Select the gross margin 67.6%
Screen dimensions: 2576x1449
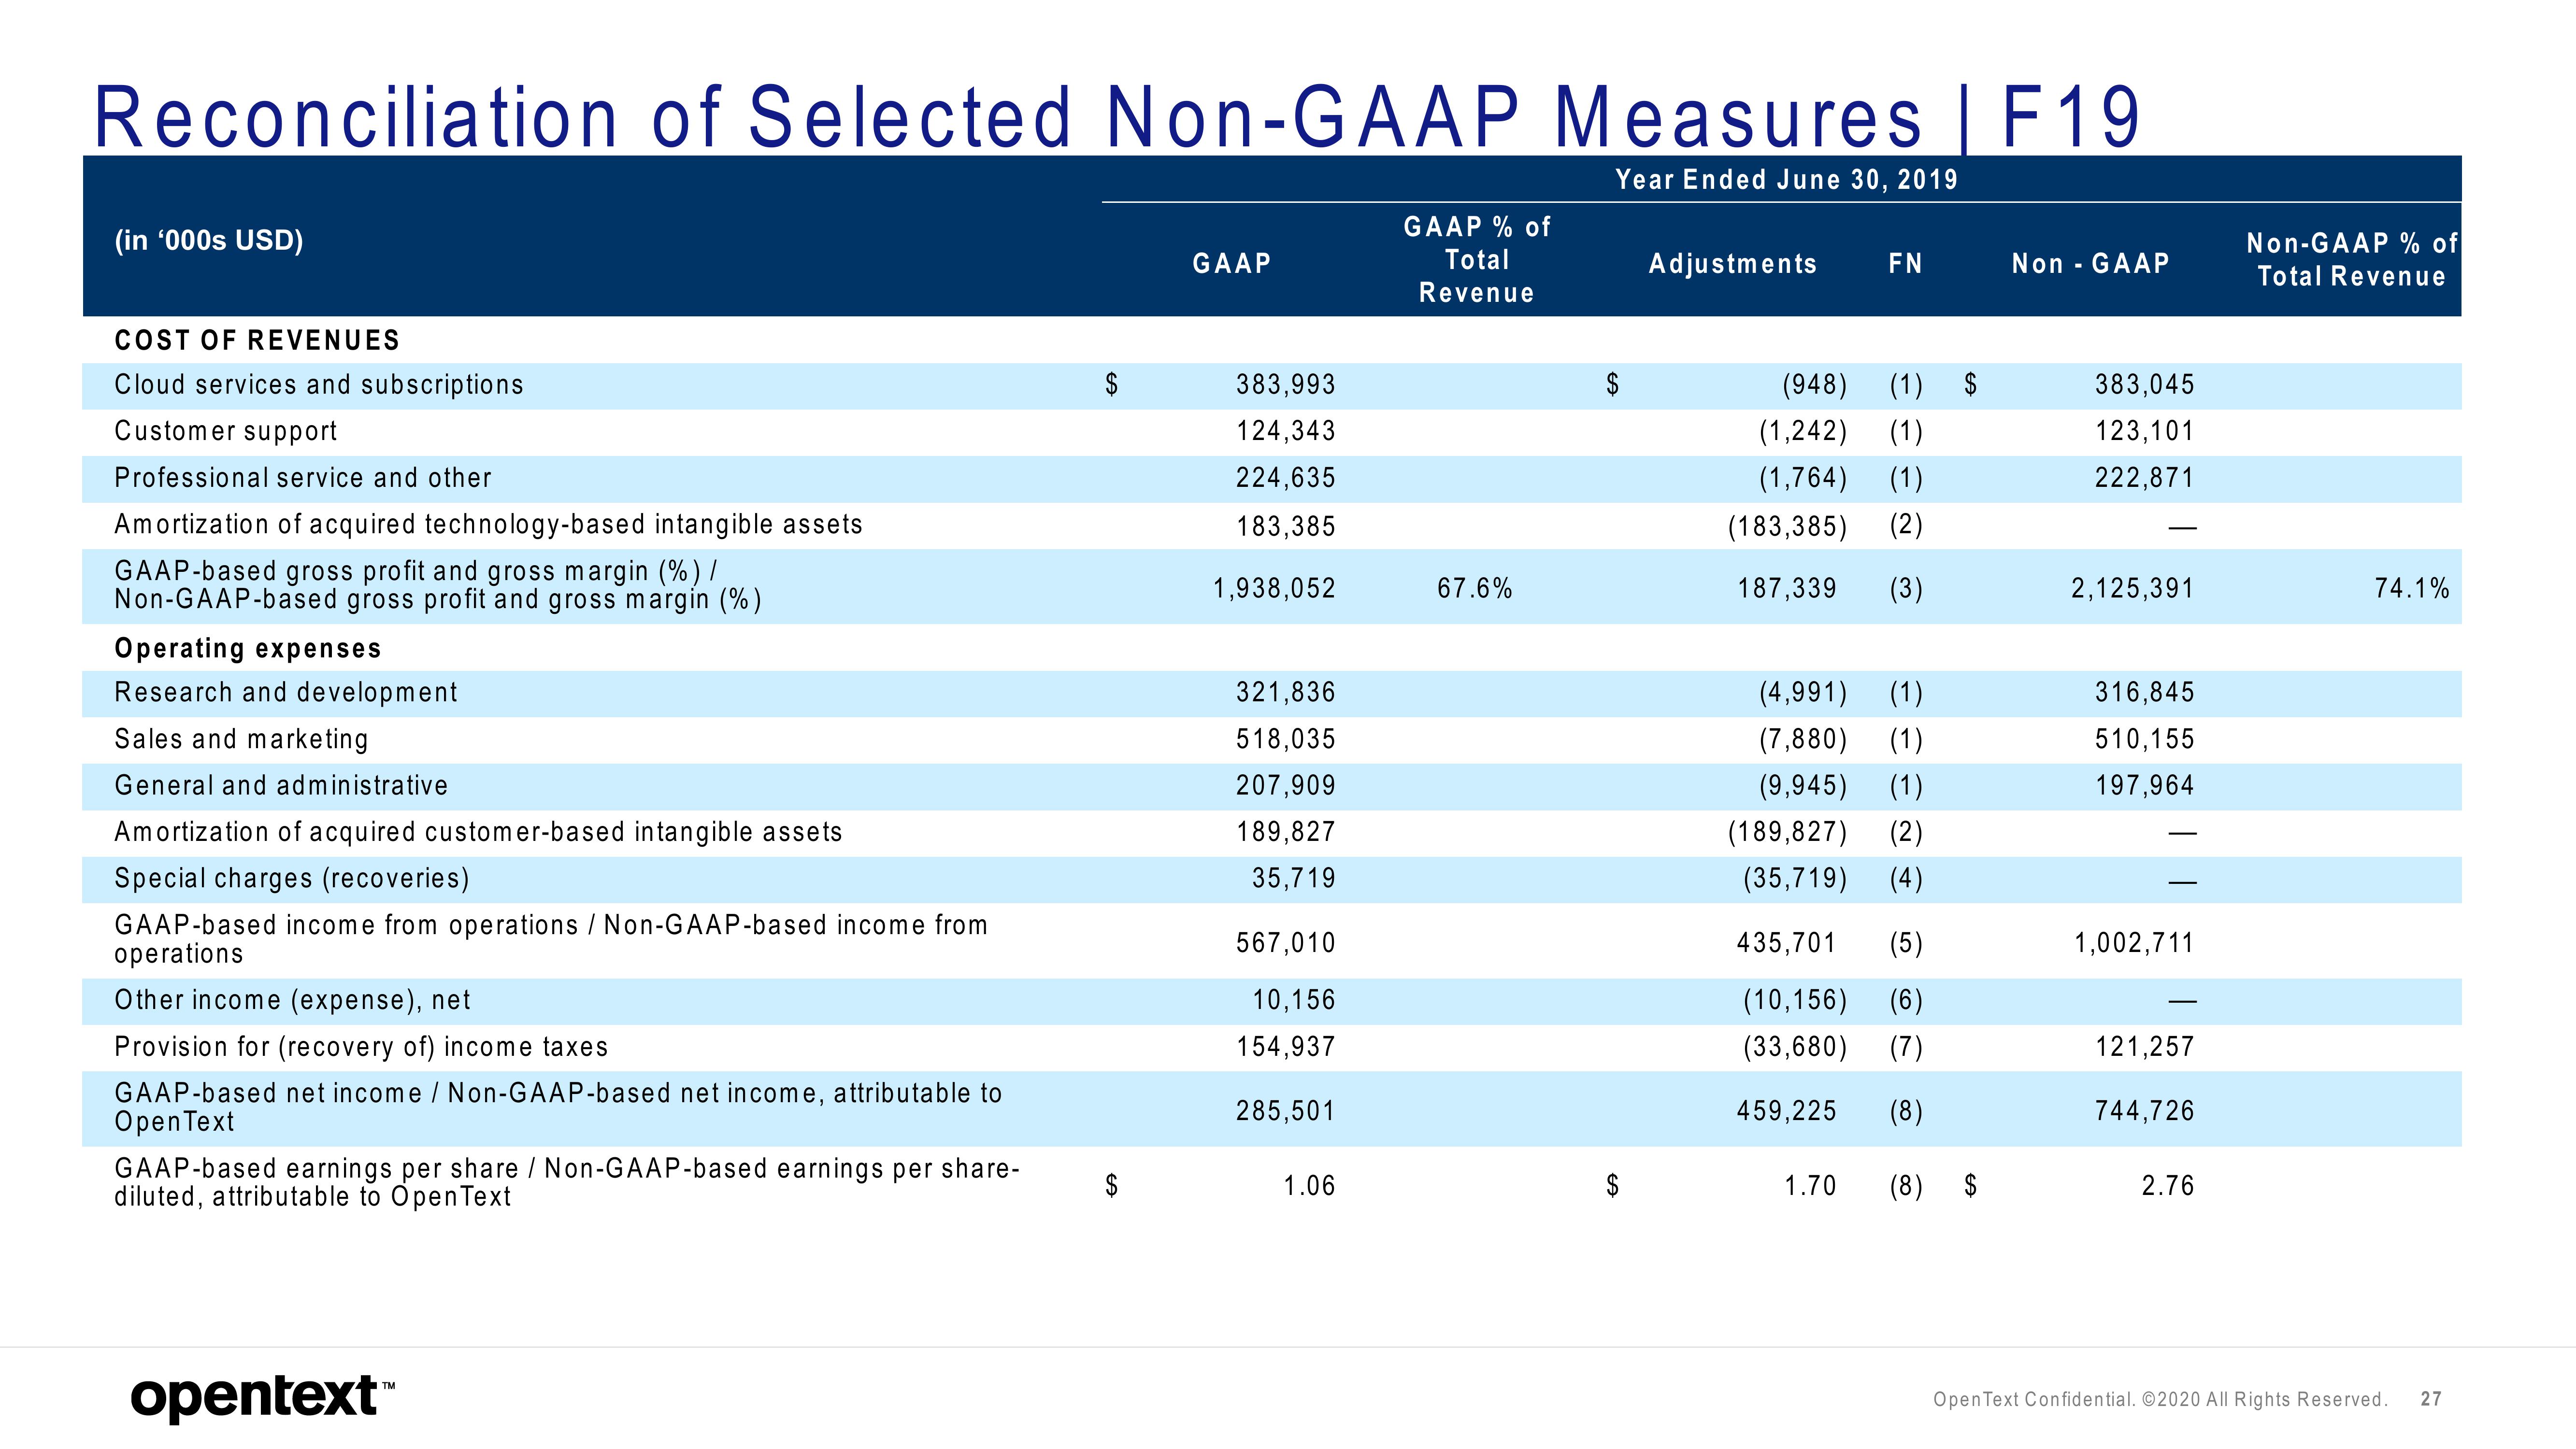[x=1475, y=588]
